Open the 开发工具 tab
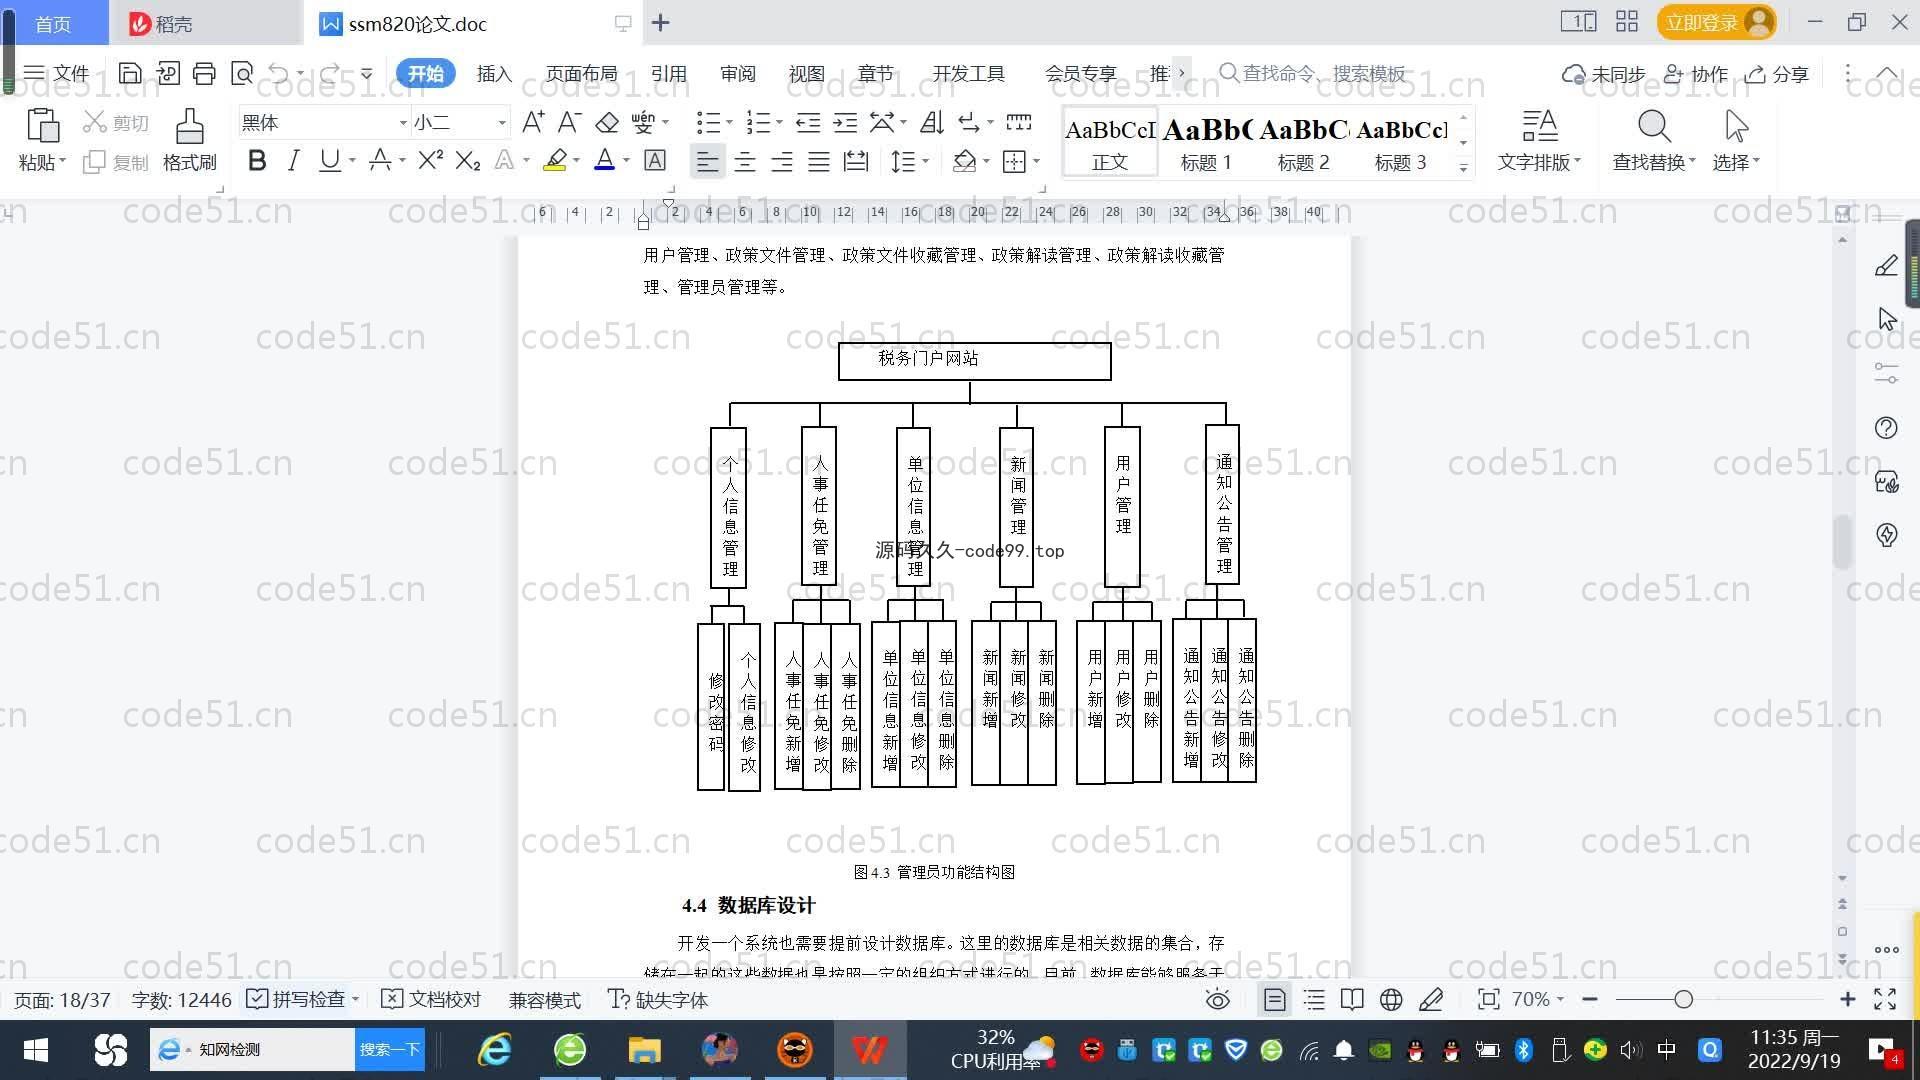The height and width of the screenshot is (1080, 1920). coord(968,74)
